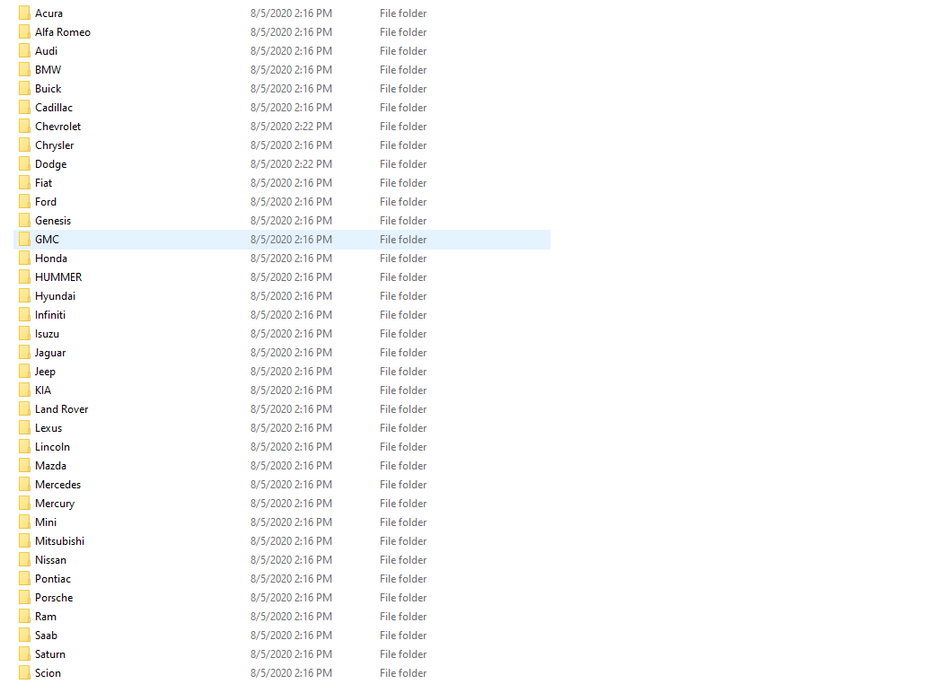
Task: Click the Chrysler folder icon
Action: tap(24, 145)
